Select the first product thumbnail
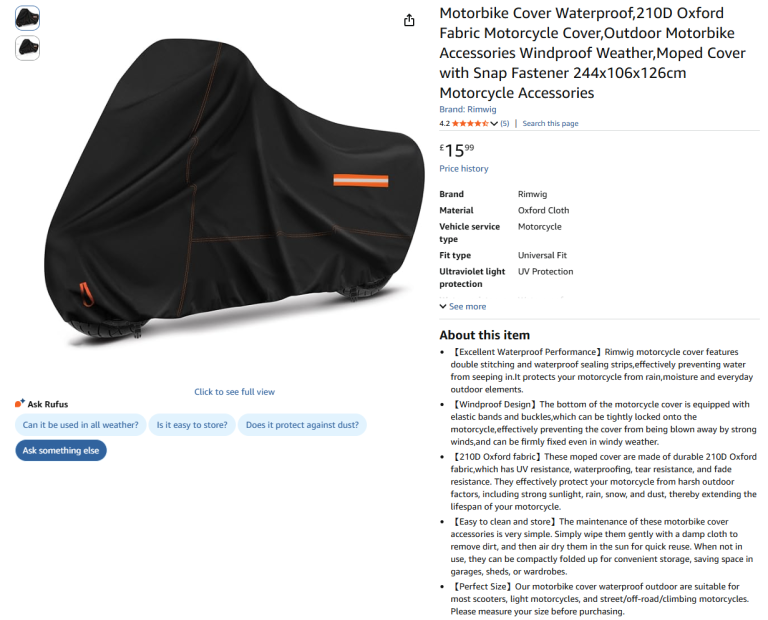The width and height of the screenshot is (768, 620). click(27, 18)
